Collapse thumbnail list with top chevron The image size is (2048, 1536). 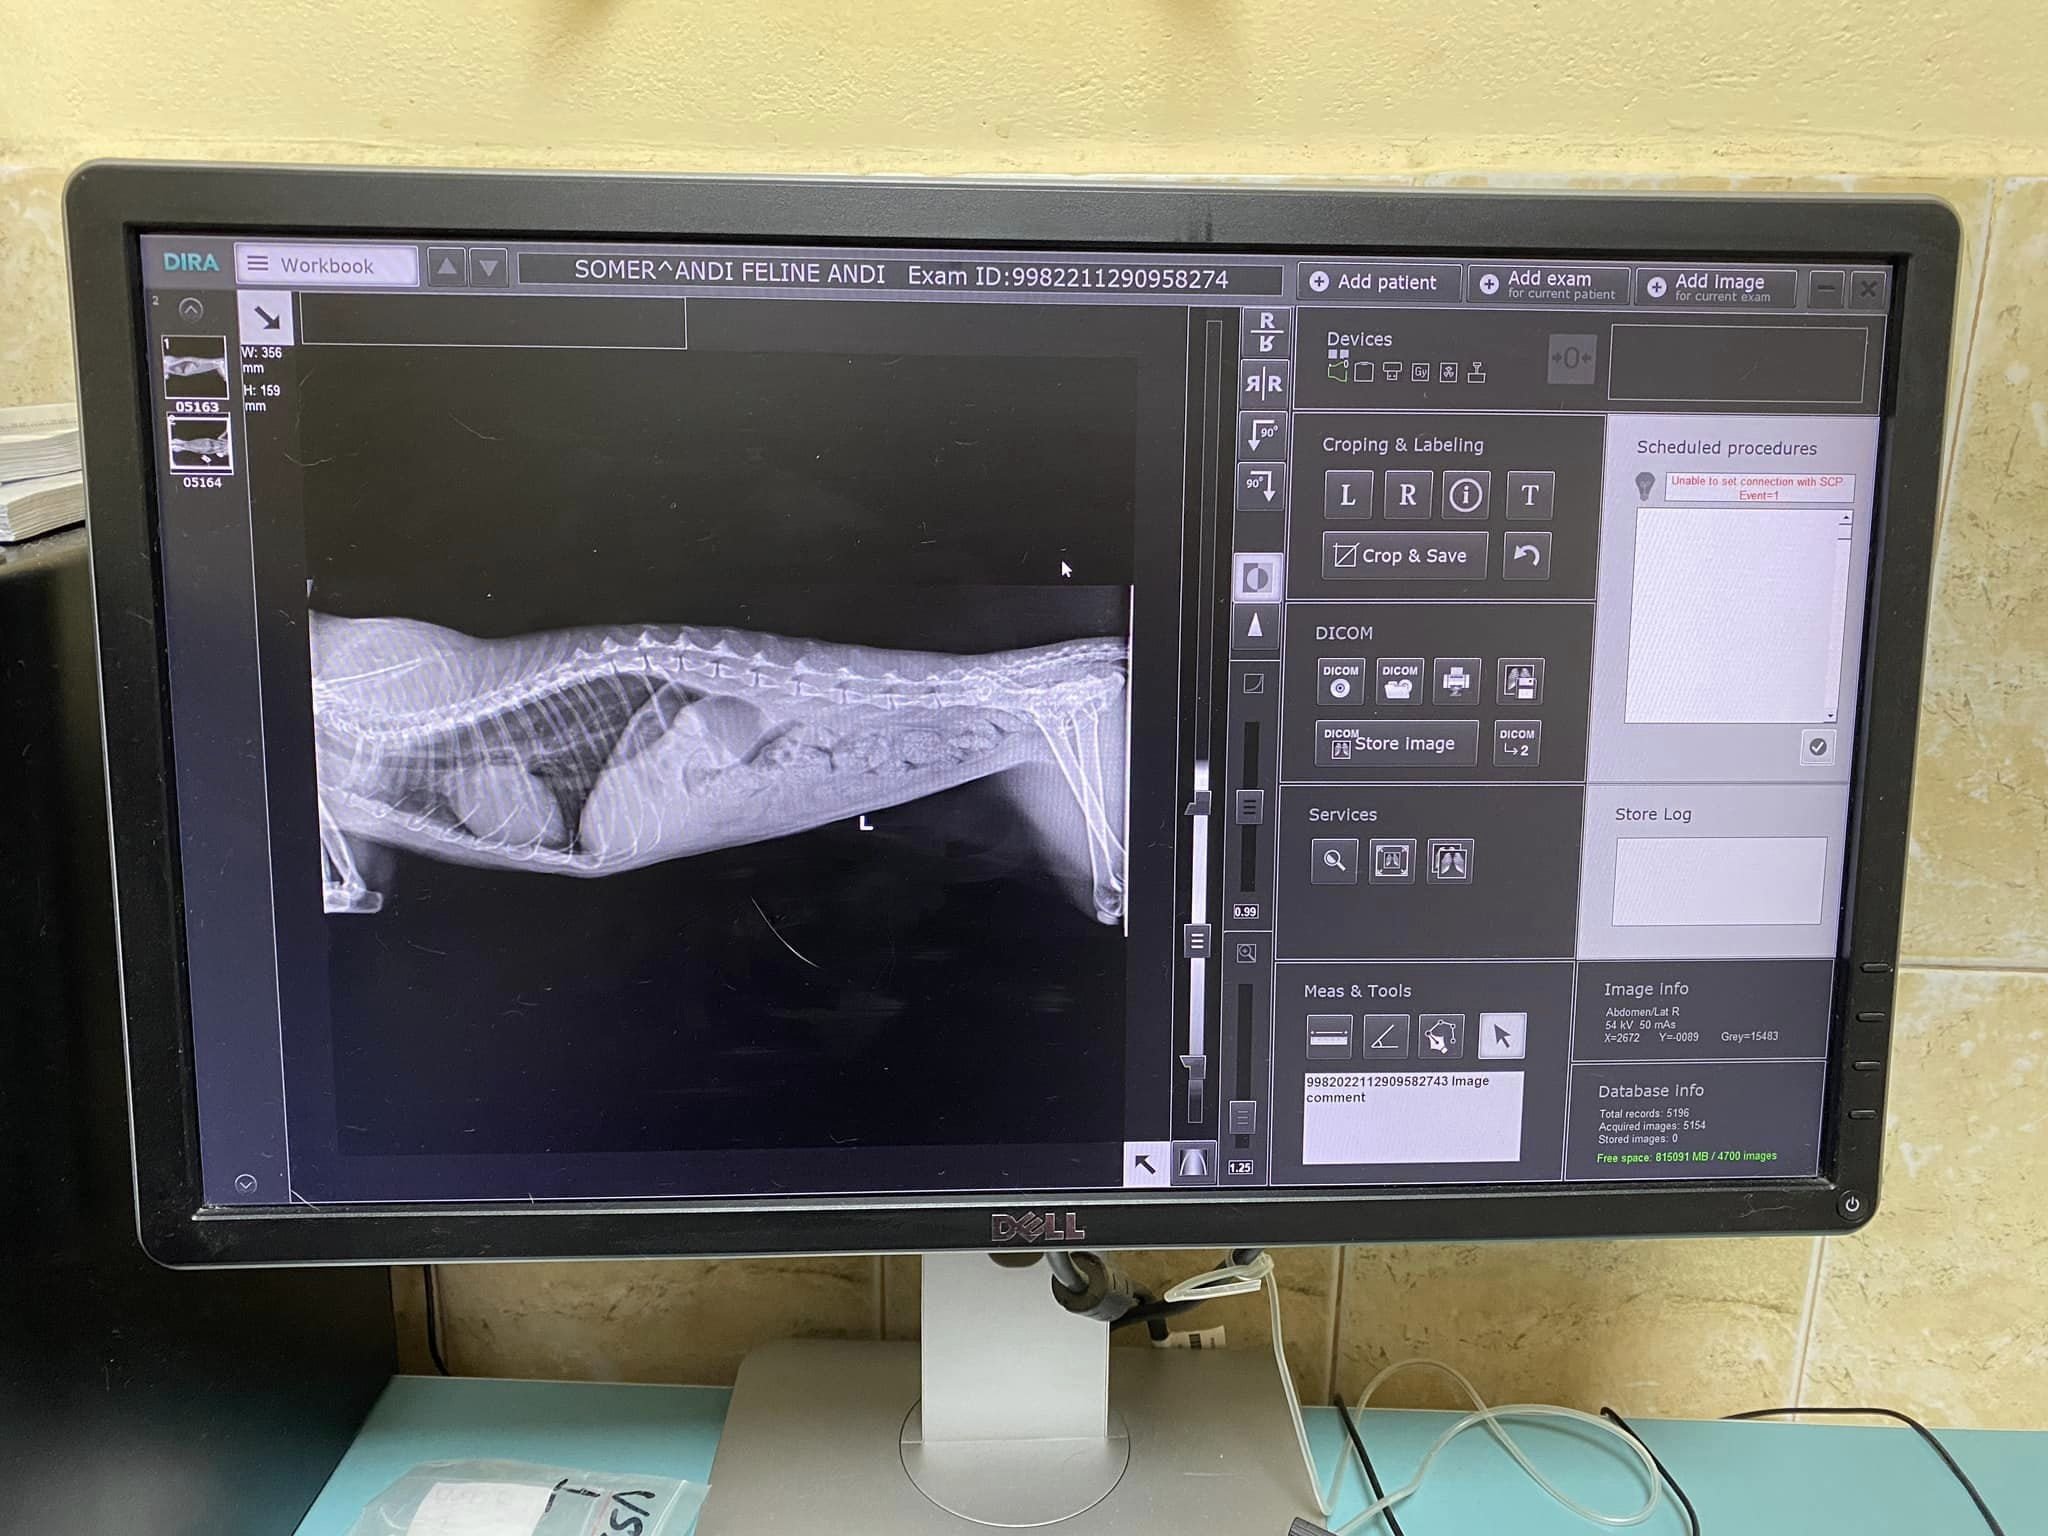pyautogui.click(x=191, y=309)
